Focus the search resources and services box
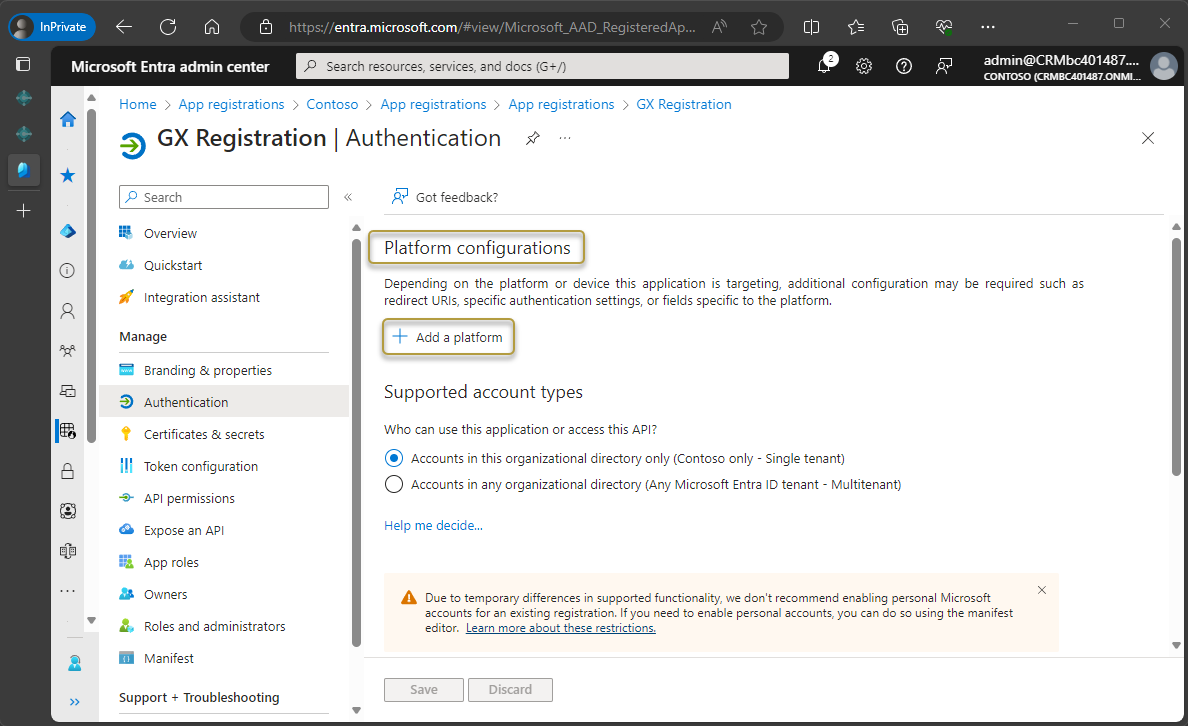Screen dimensions: 1188x726 [545, 67]
